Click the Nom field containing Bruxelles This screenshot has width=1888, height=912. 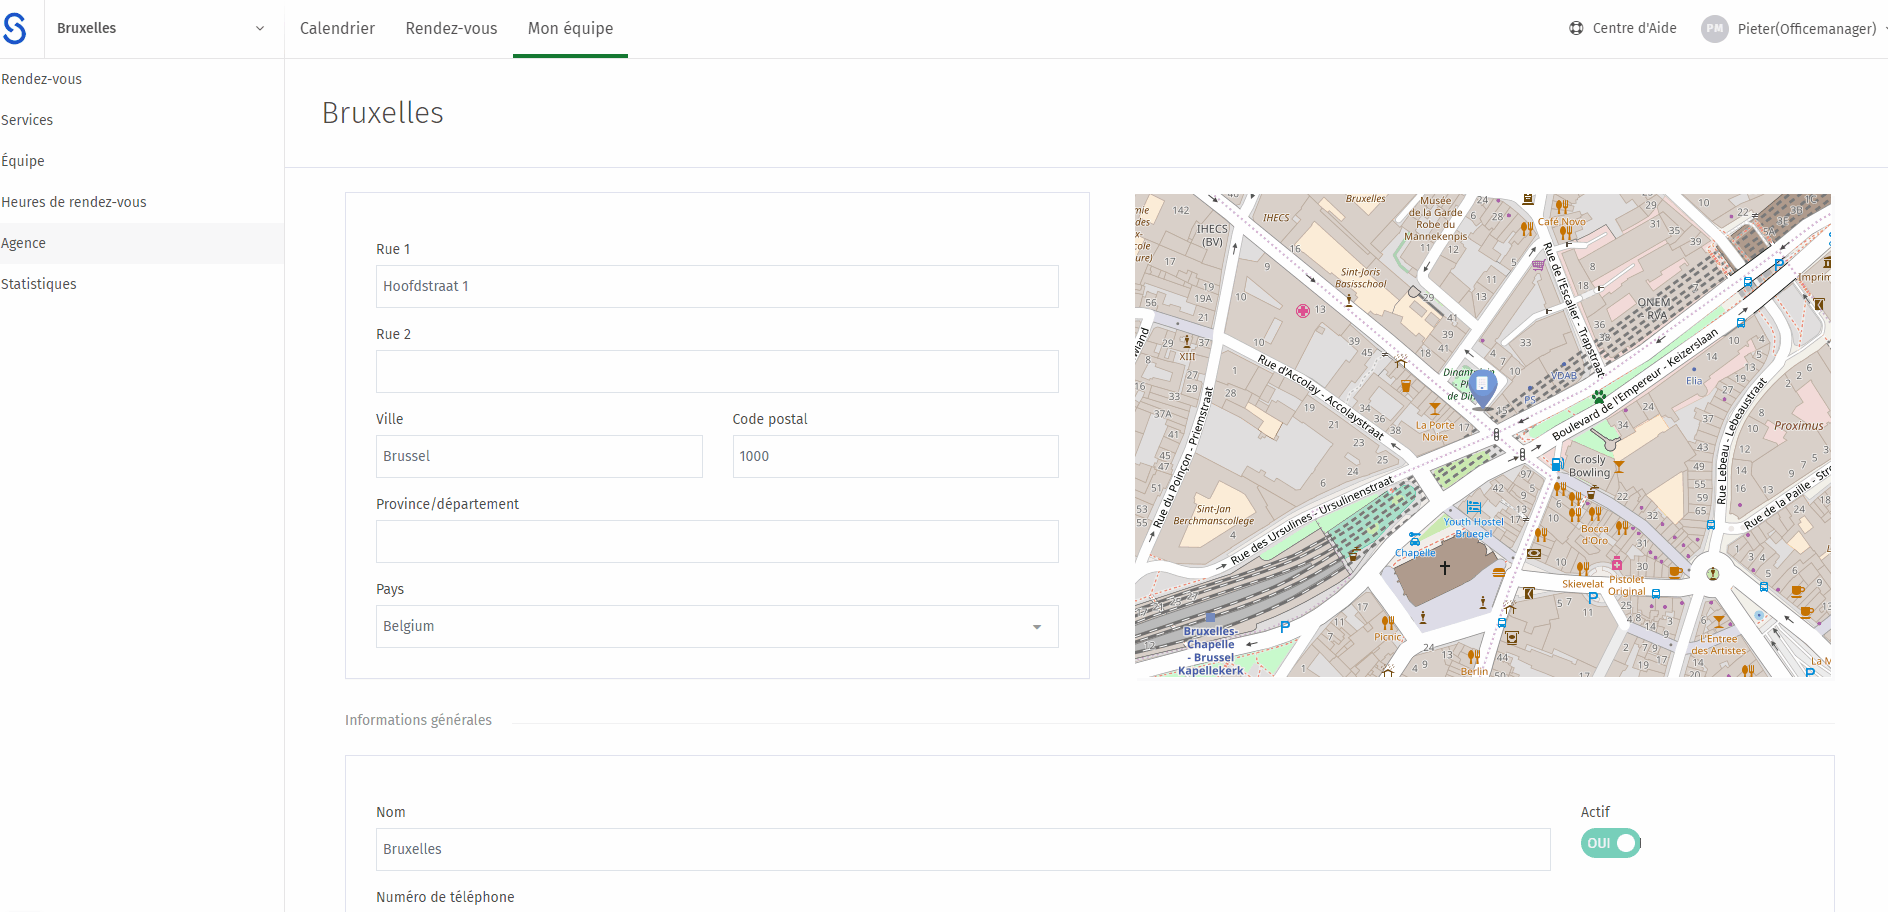click(963, 849)
